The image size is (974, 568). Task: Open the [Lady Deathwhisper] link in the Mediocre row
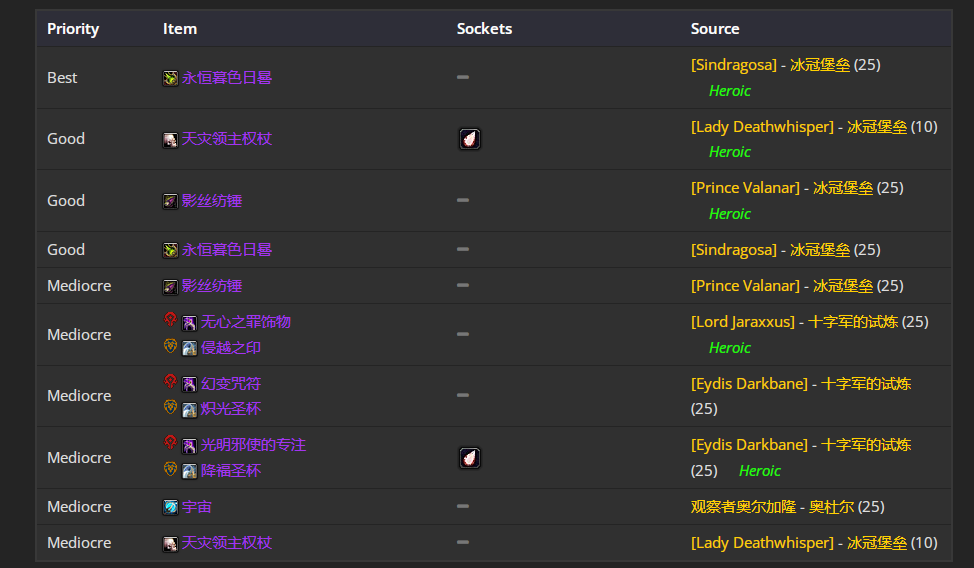(x=761, y=543)
